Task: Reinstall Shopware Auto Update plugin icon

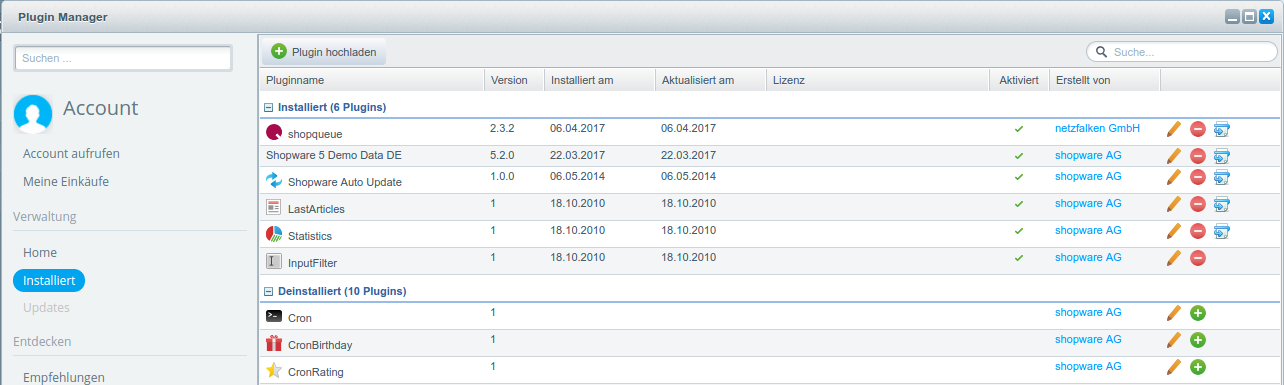Action: click(1222, 177)
